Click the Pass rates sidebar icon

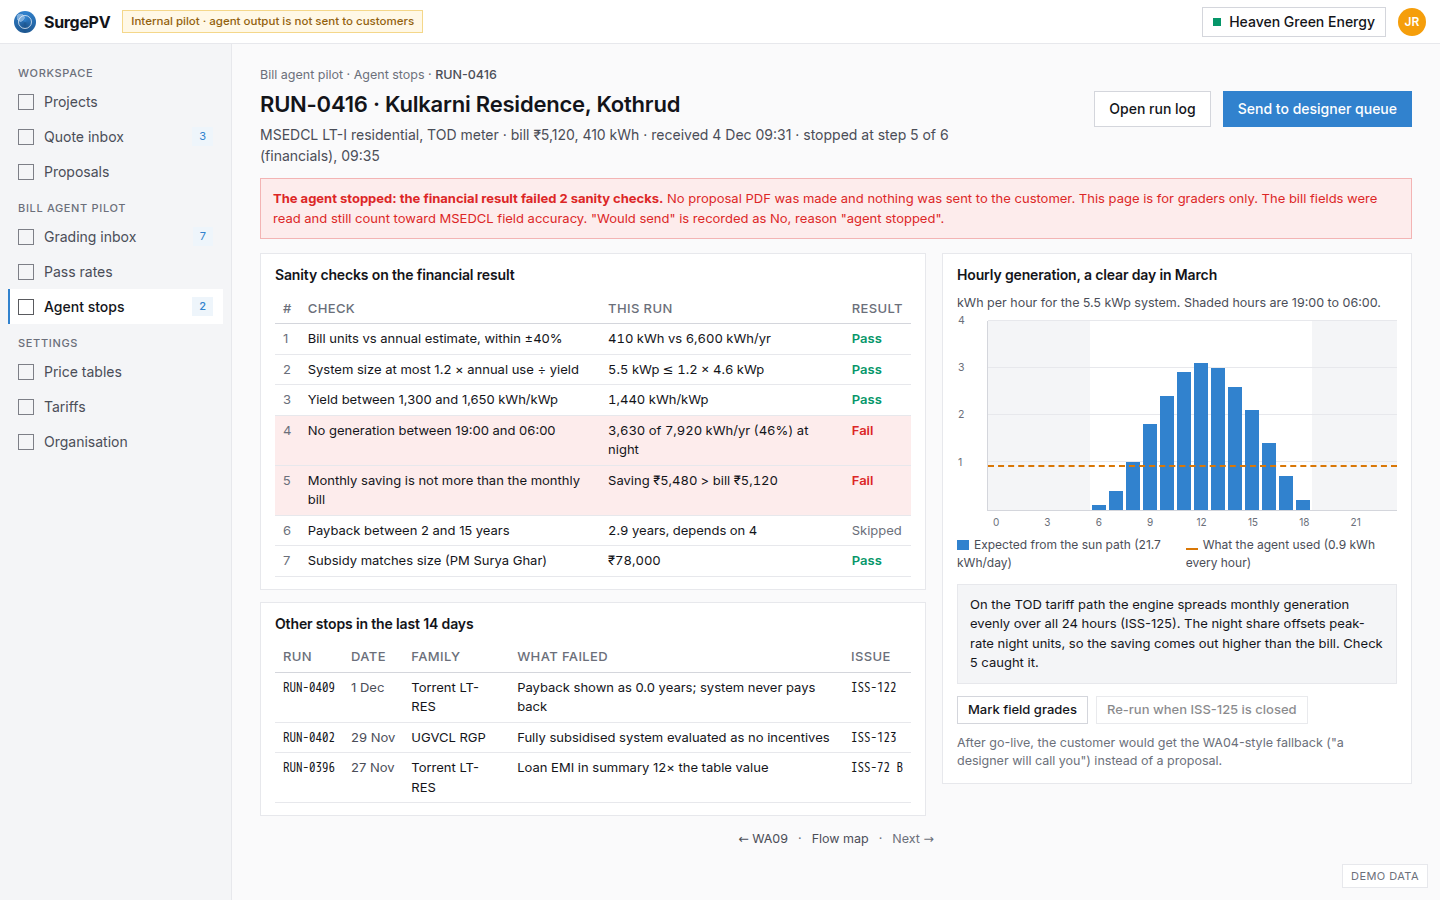pos(26,272)
